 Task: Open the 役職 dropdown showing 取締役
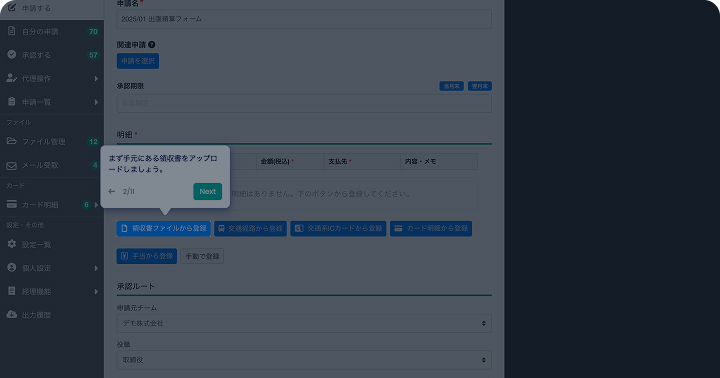click(304, 360)
